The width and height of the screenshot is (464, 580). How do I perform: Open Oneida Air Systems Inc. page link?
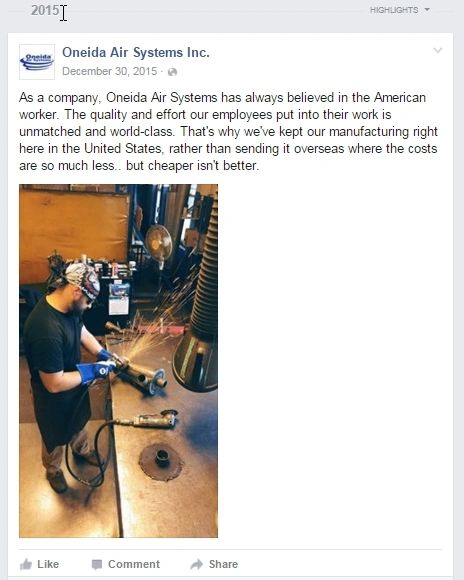pos(136,53)
